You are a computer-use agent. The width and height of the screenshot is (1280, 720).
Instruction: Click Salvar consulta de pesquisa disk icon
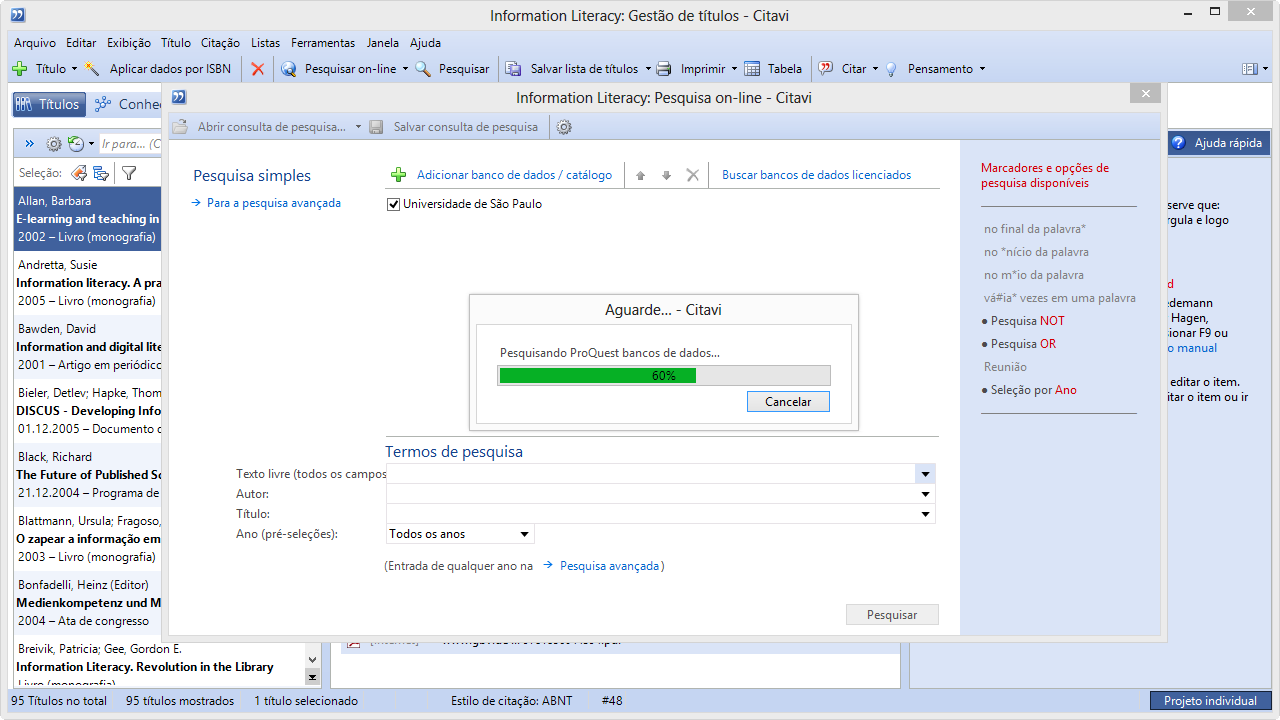click(x=376, y=127)
